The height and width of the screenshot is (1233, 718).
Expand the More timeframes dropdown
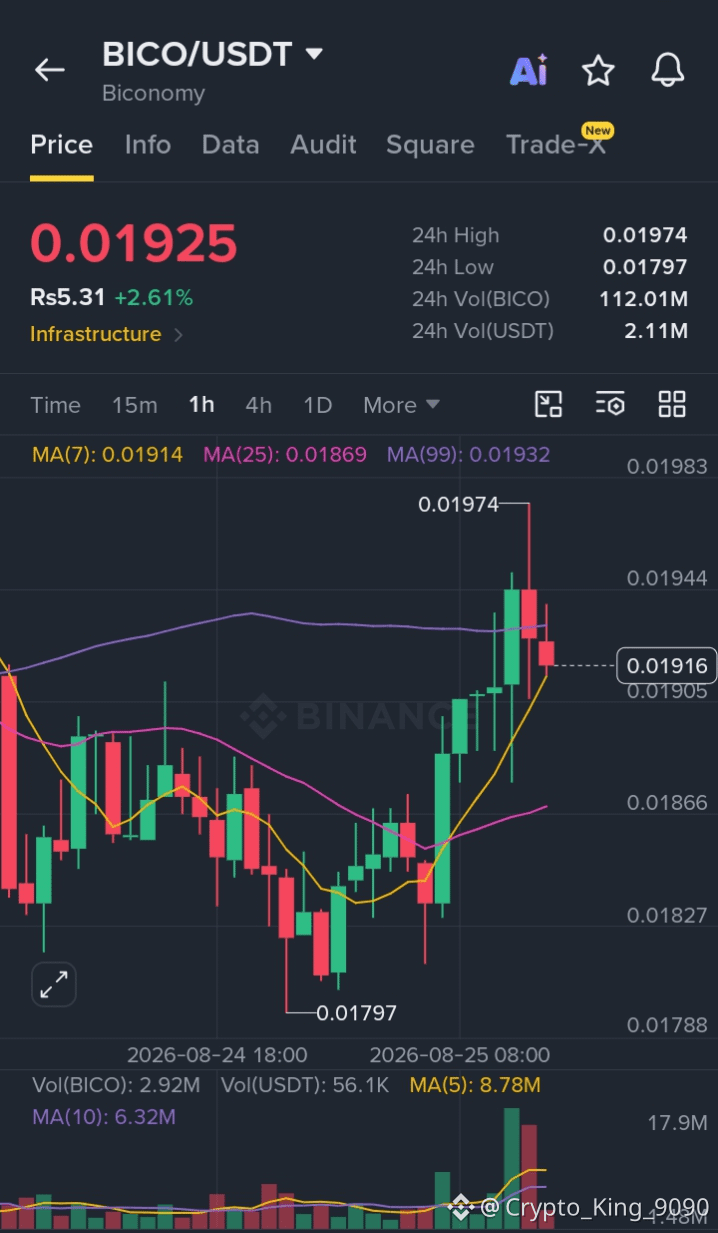click(x=401, y=405)
